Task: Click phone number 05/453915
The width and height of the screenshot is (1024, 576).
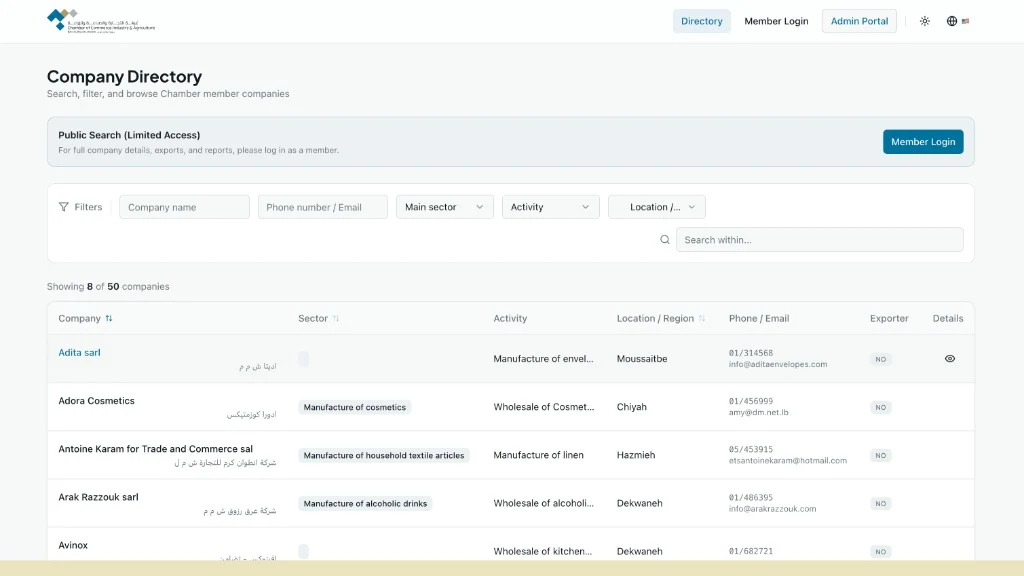Action: pos(750,450)
